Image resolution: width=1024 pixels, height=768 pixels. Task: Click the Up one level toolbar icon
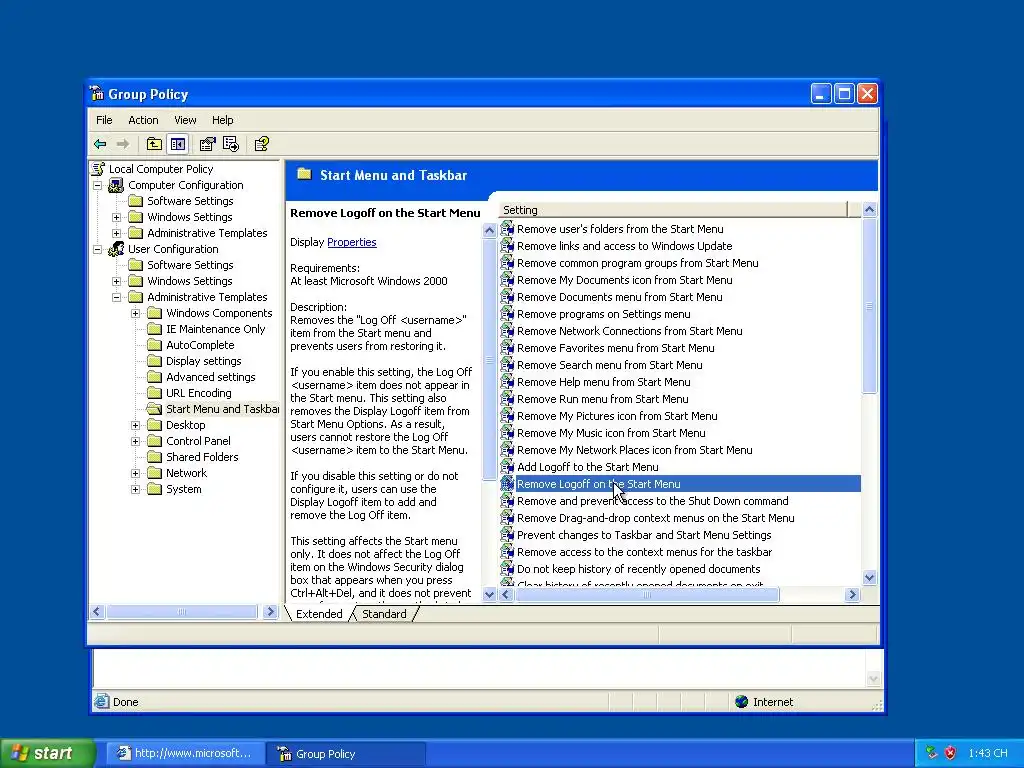click(154, 144)
